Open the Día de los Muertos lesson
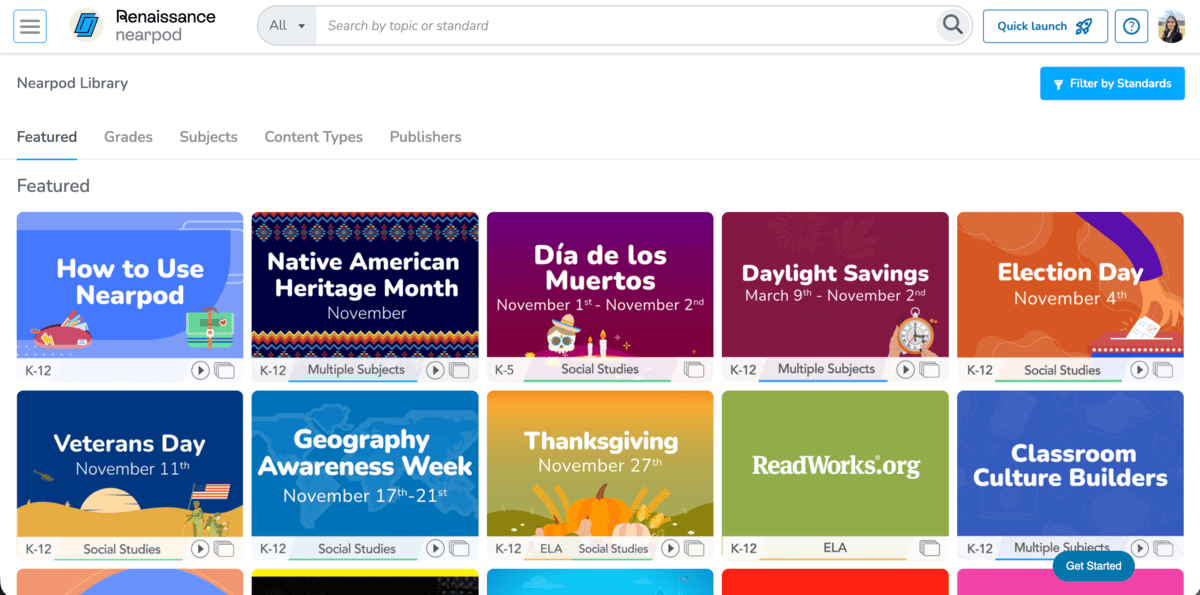Screen dimensions: 1200x595 tap(600, 285)
